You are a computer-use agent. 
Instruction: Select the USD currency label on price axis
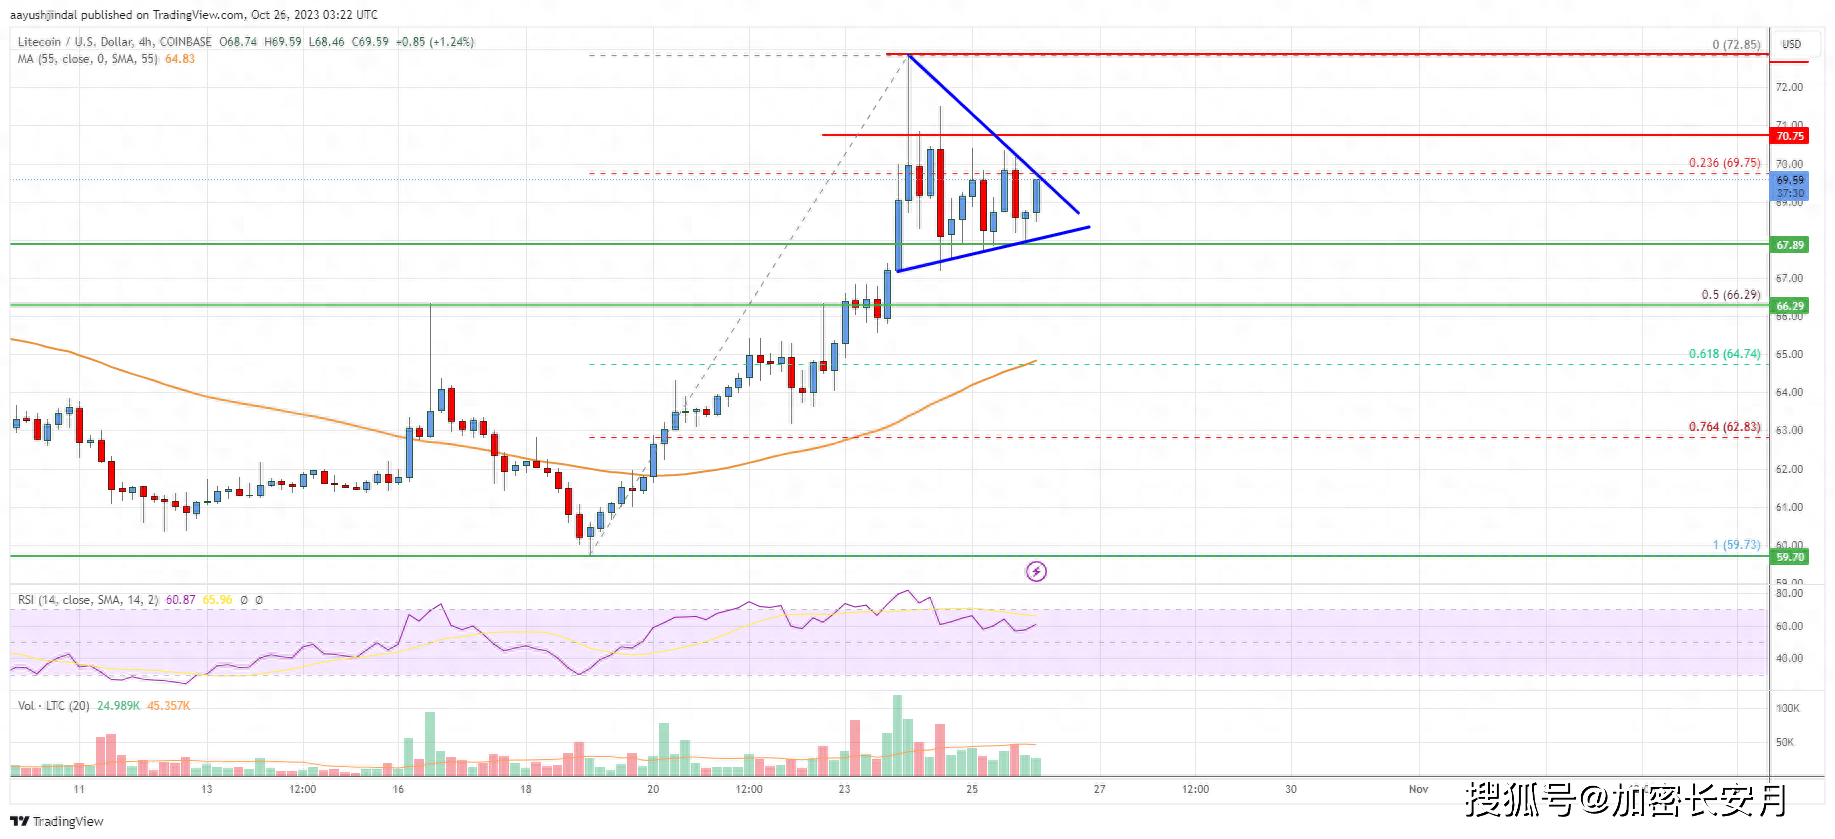click(x=1791, y=44)
